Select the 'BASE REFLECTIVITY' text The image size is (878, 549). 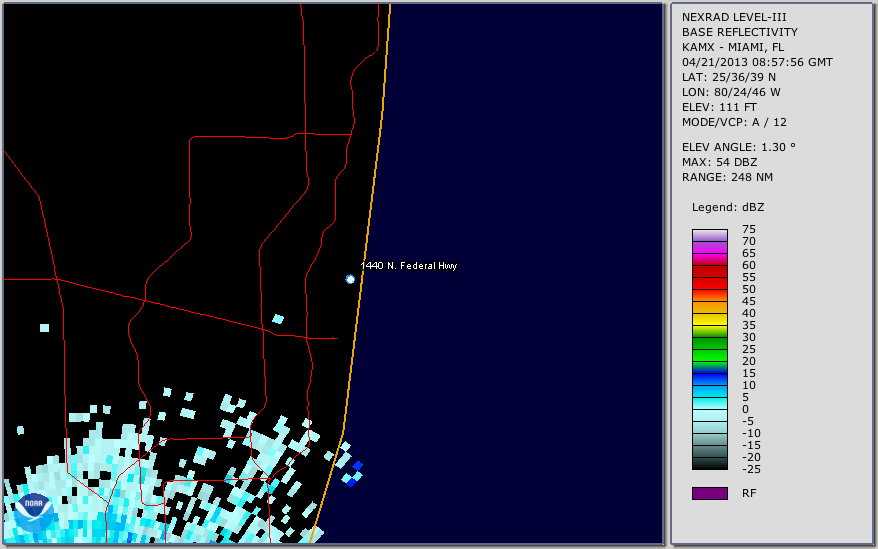tap(740, 32)
